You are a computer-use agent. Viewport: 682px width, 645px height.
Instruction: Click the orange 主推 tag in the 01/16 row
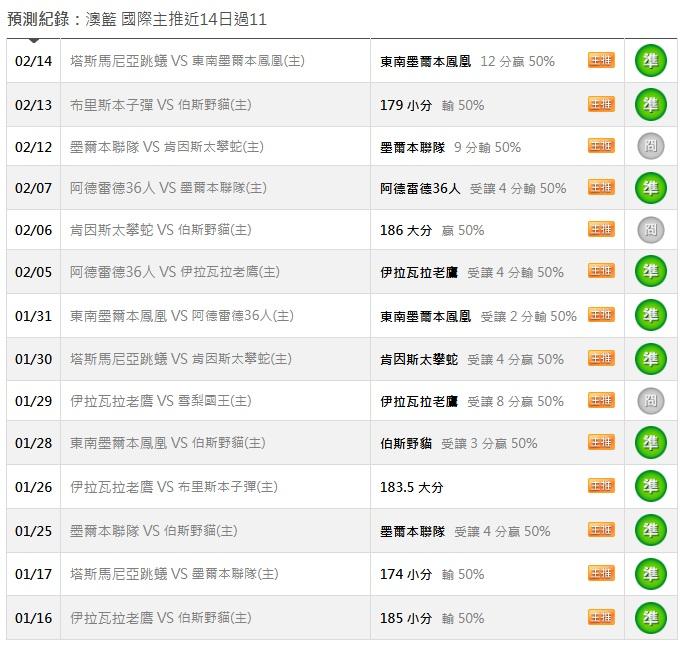pos(602,617)
